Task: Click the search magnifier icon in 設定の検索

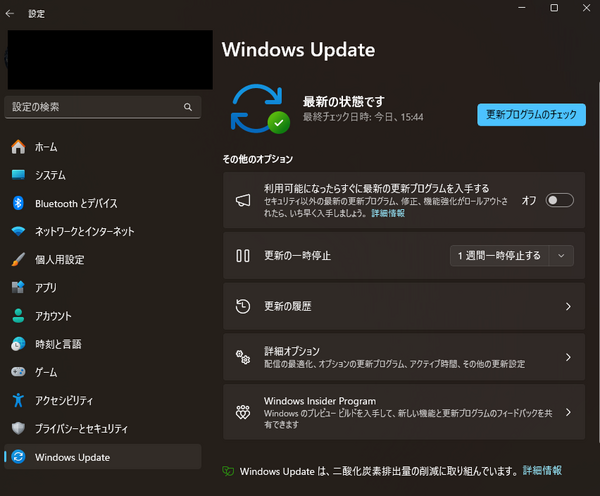Action: pyautogui.click(x=188, y=107)
